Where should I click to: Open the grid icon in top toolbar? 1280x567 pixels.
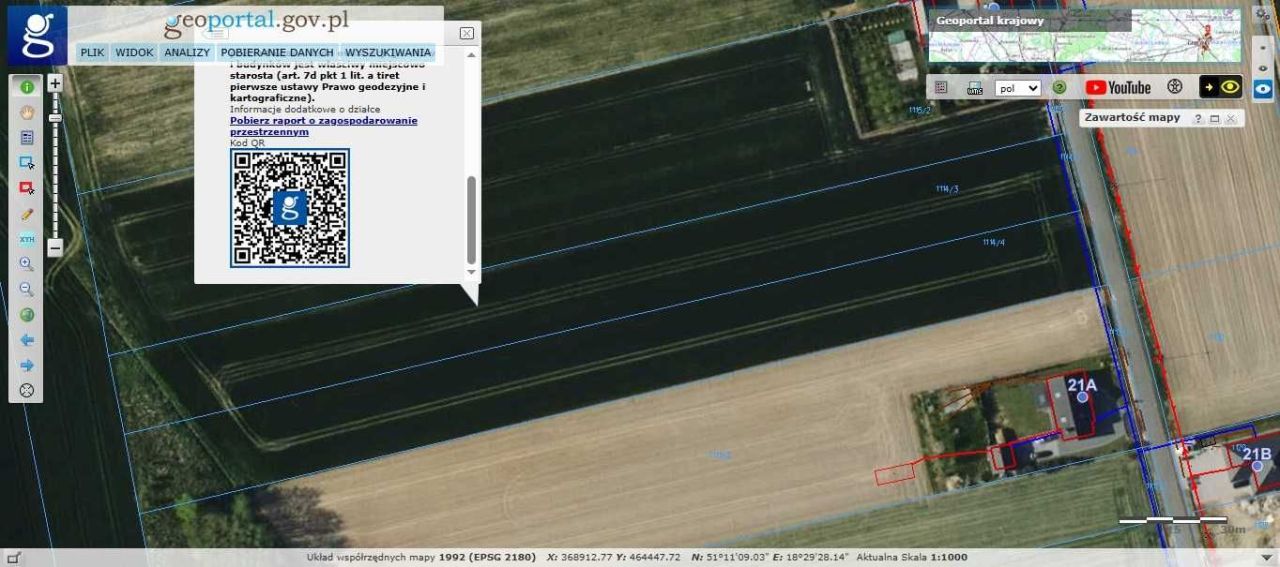click(x=941, y=87)
